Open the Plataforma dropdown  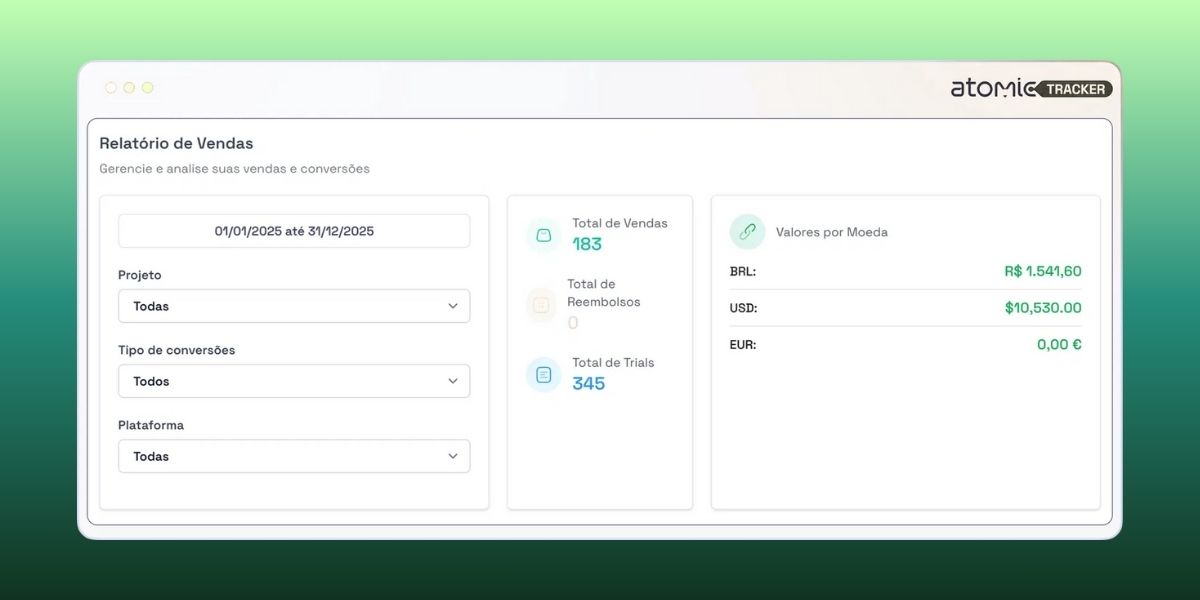294,456
